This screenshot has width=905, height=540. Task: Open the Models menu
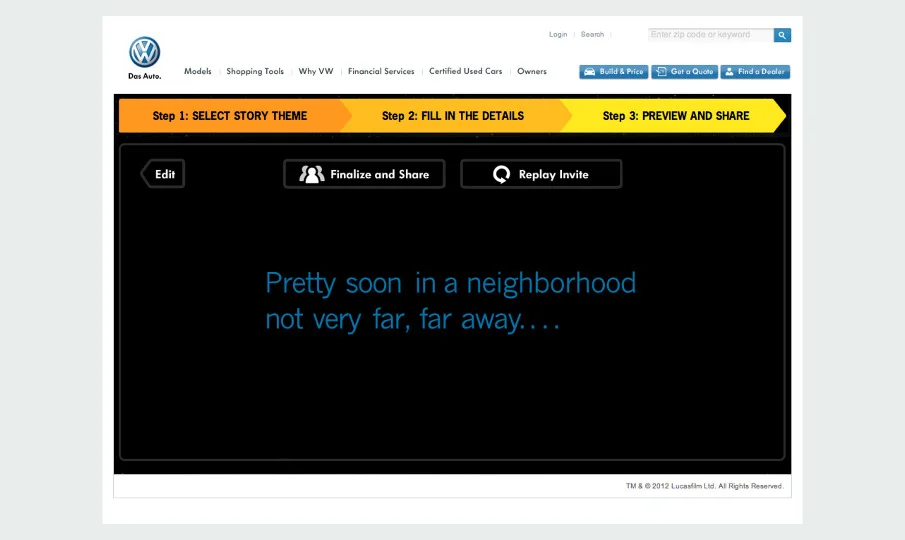click(197, 72)
